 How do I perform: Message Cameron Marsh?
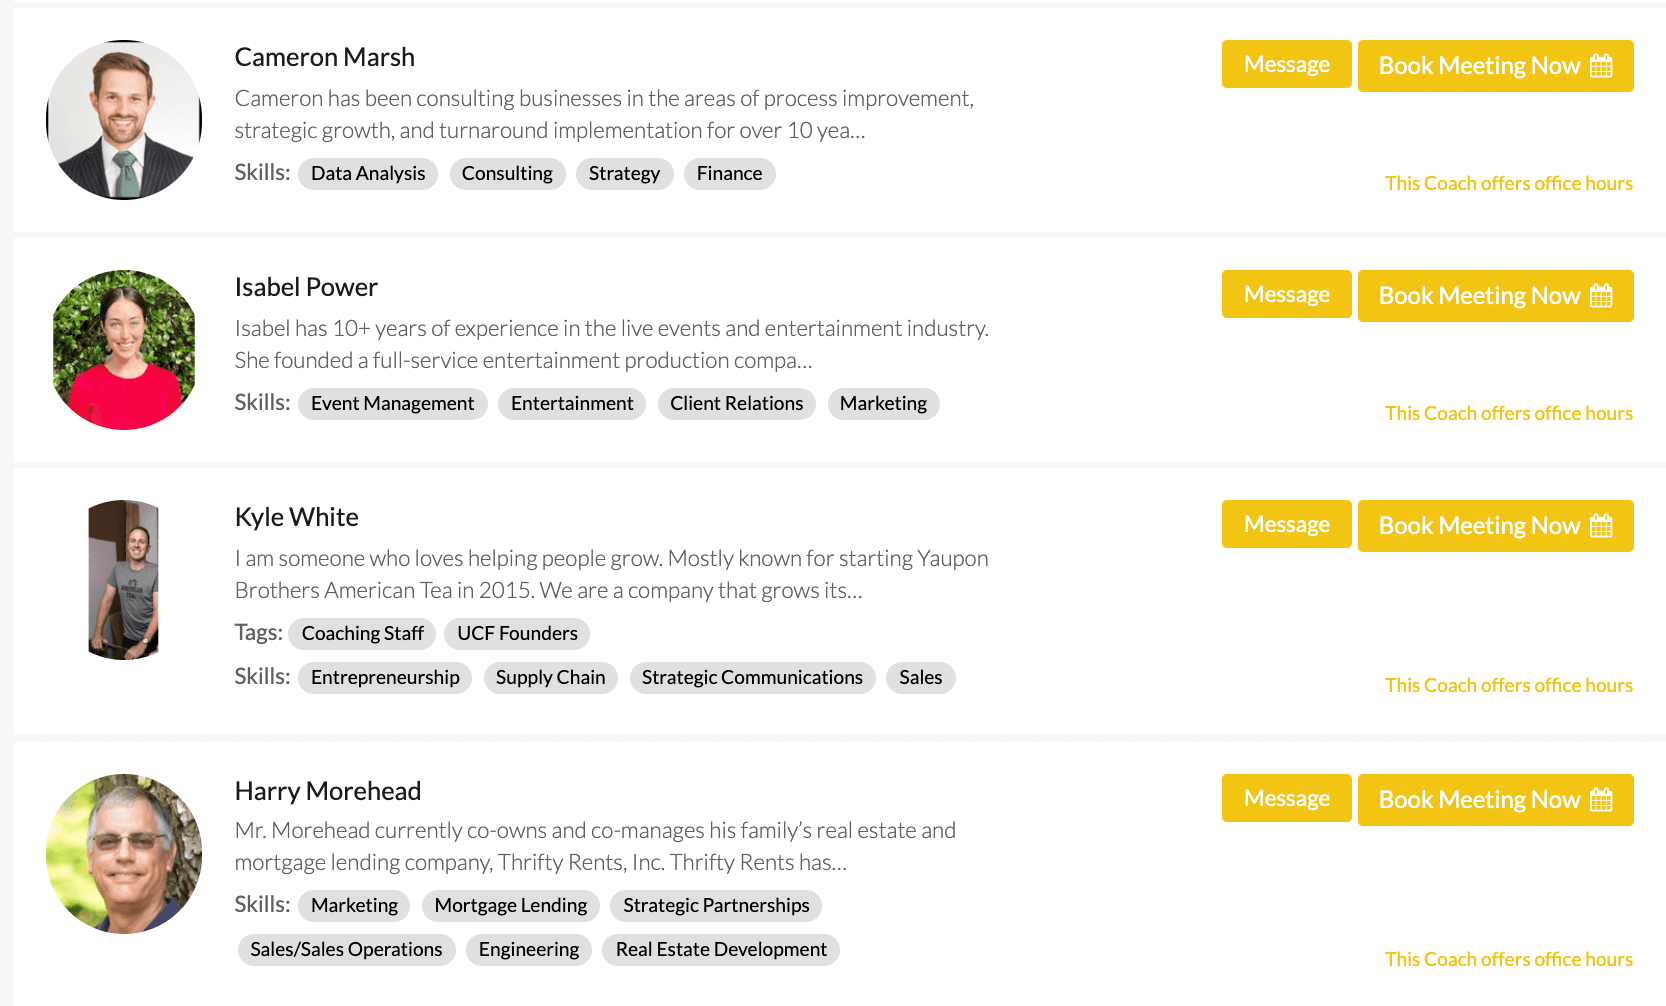pos(1287,64)
